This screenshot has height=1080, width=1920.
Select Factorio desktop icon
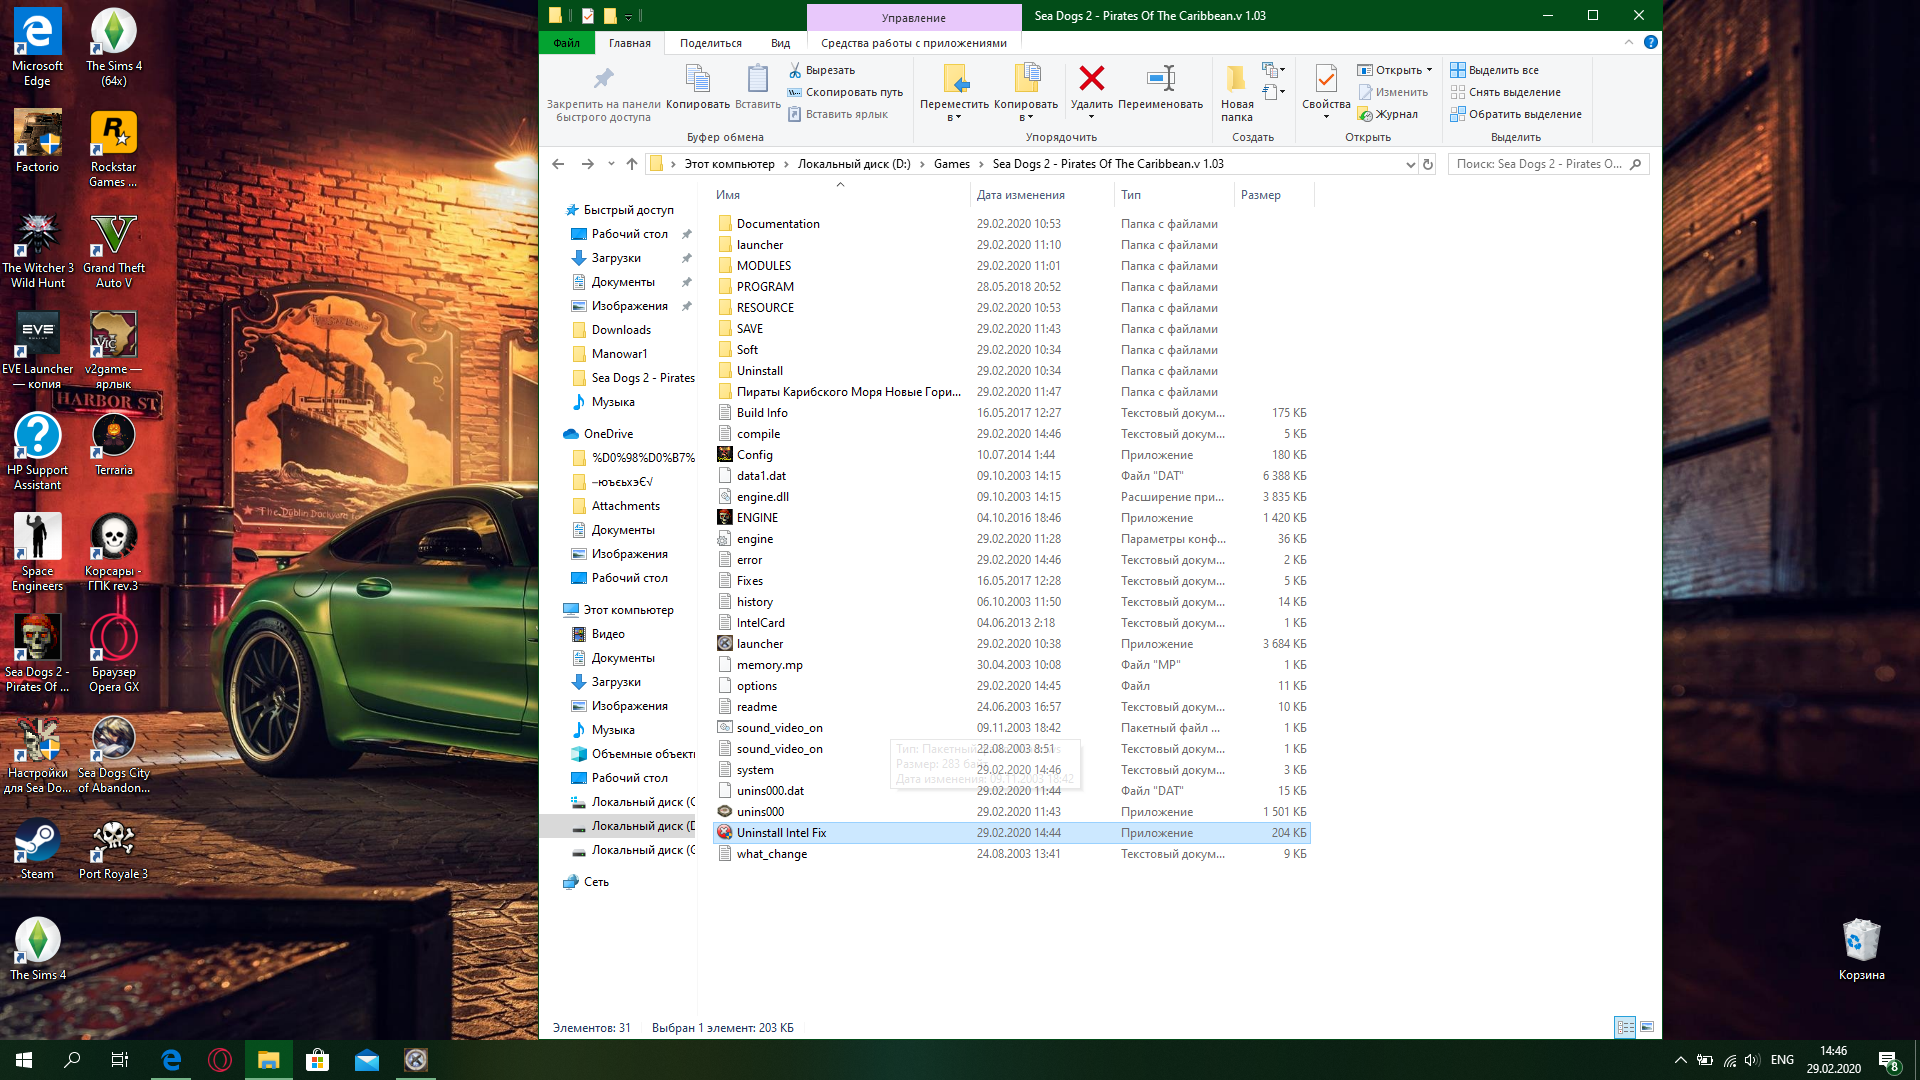37,142
